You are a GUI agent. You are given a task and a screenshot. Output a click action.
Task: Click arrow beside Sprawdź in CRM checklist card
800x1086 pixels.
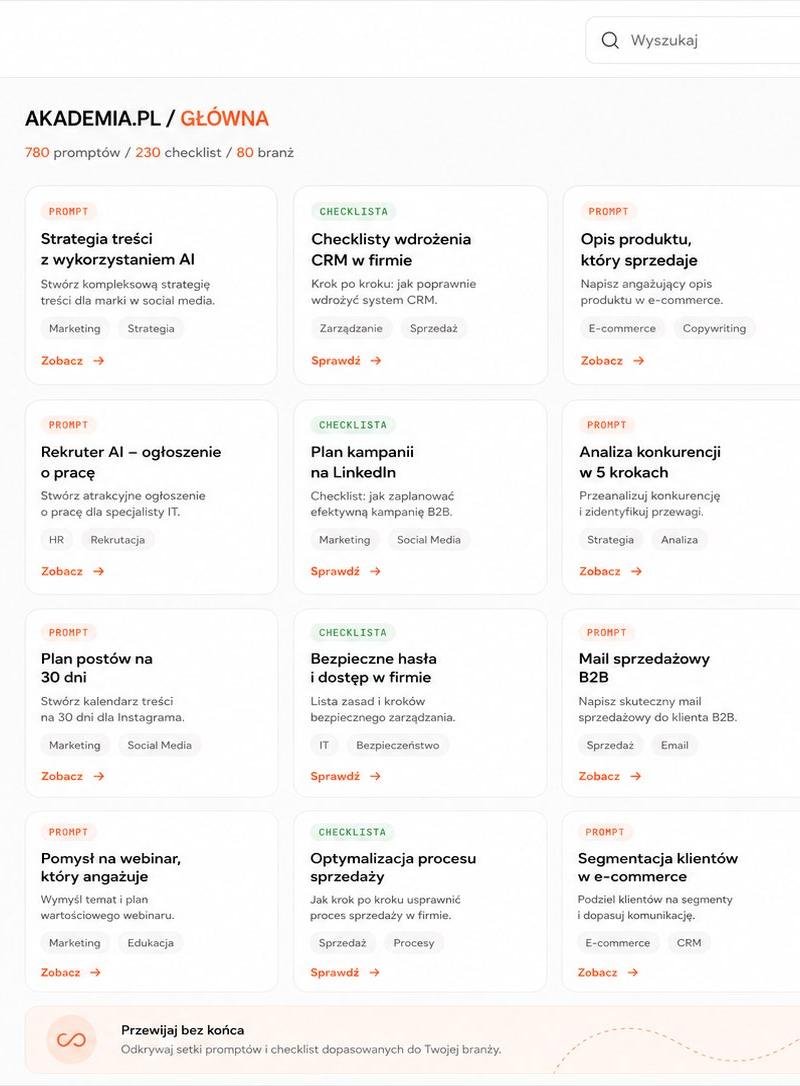click(x=375, y=361)
